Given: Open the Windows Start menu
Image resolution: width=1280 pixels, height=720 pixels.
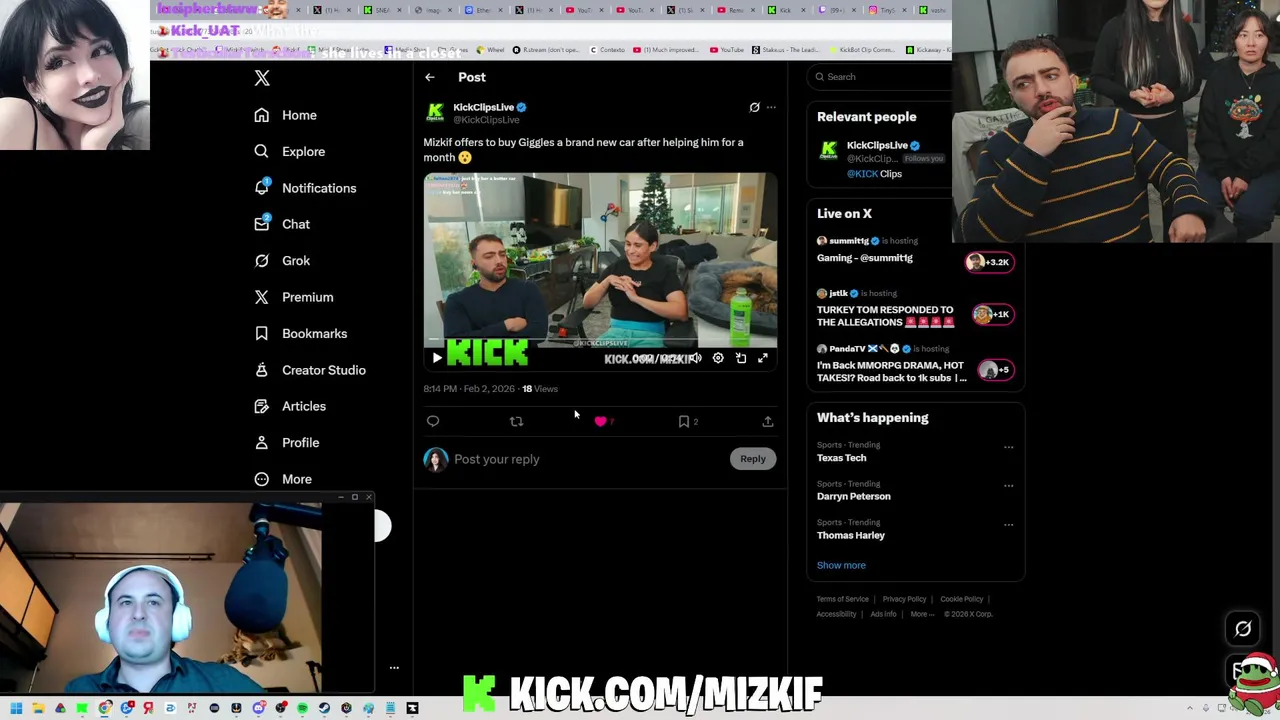Looking at the screenshot, I should click(16, 708).
